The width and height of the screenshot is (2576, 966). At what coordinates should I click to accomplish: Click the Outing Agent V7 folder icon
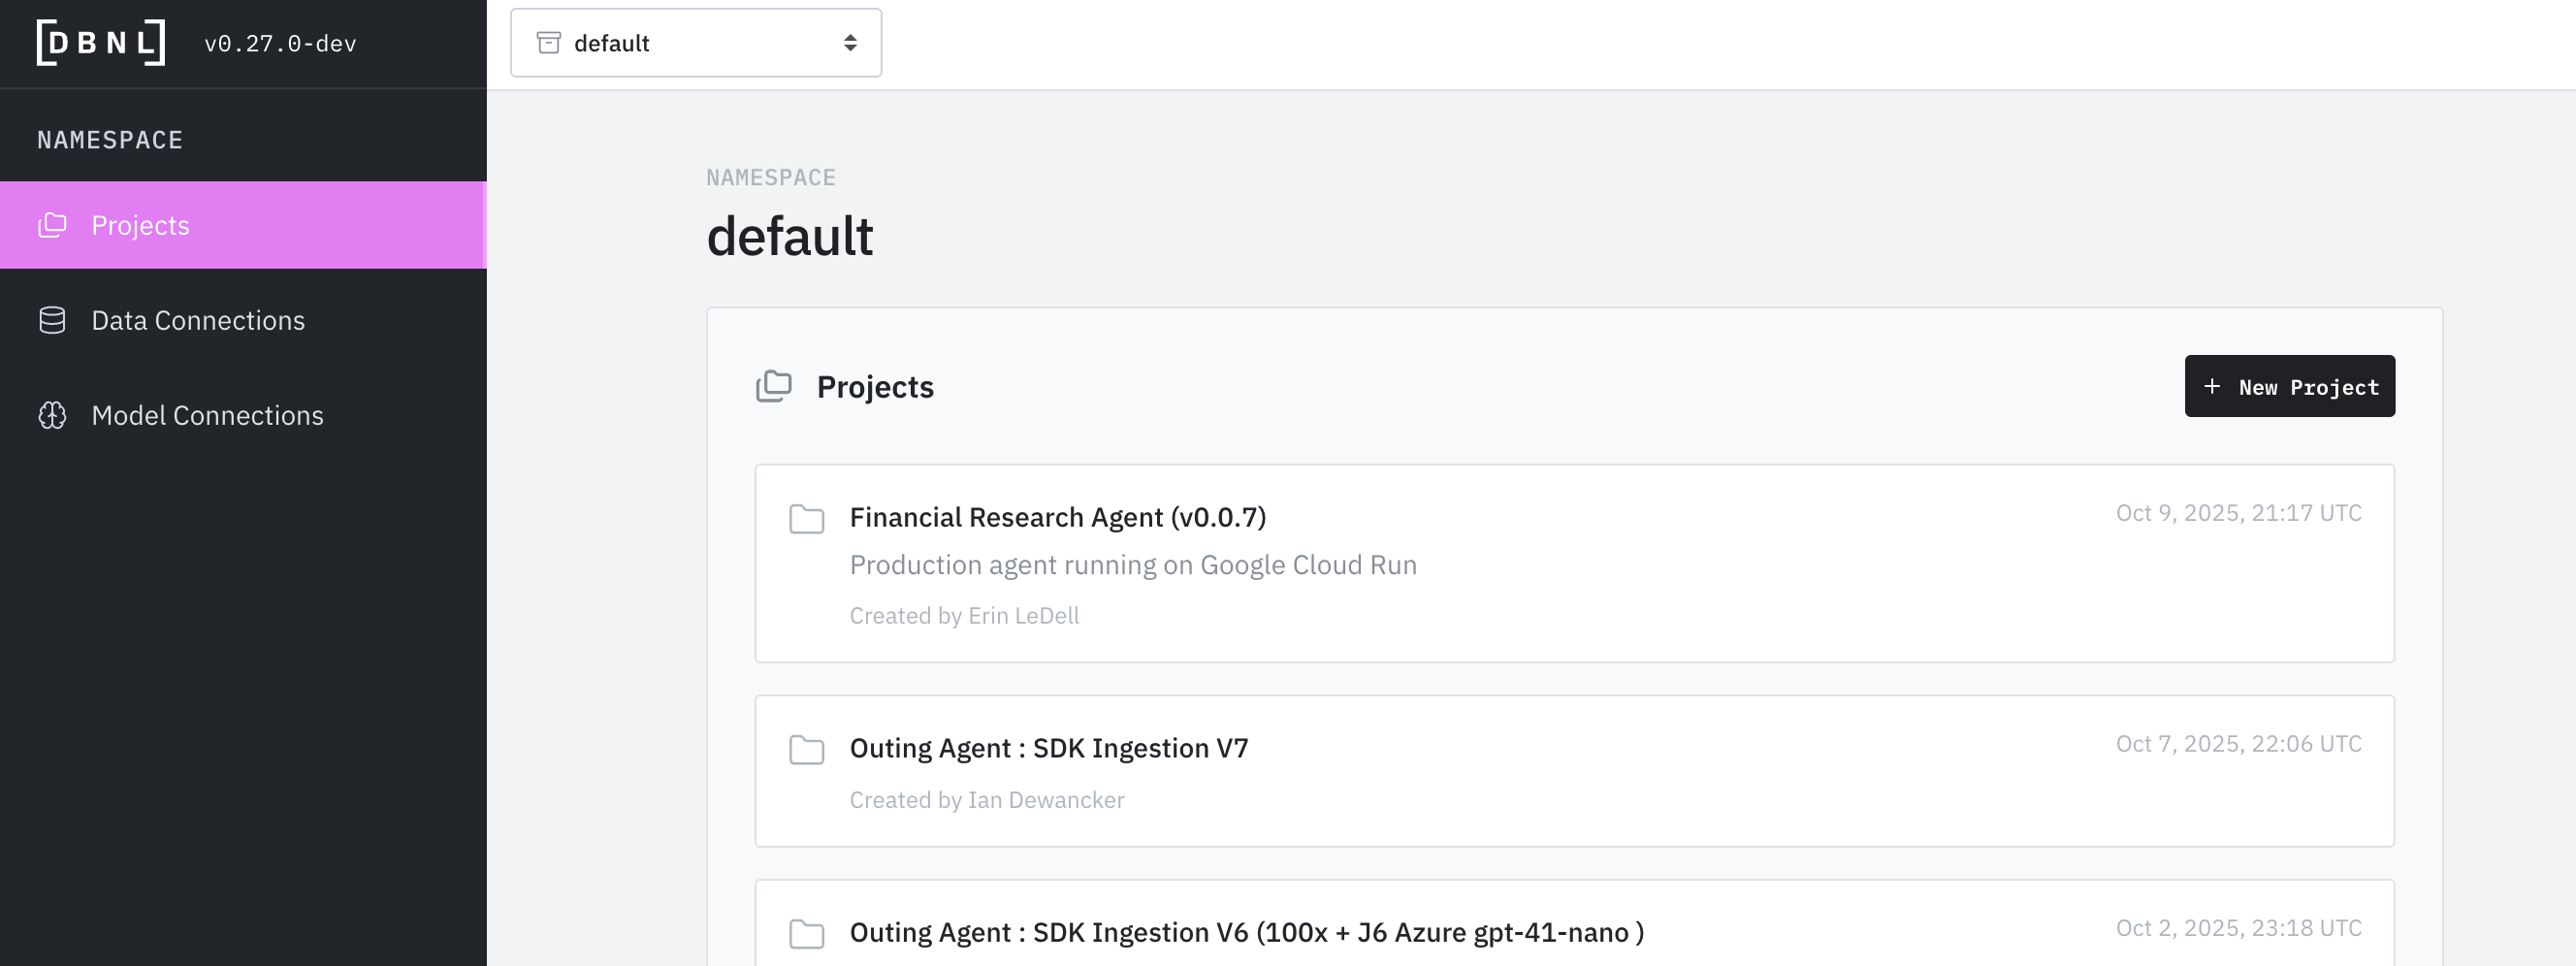(806, 750)
